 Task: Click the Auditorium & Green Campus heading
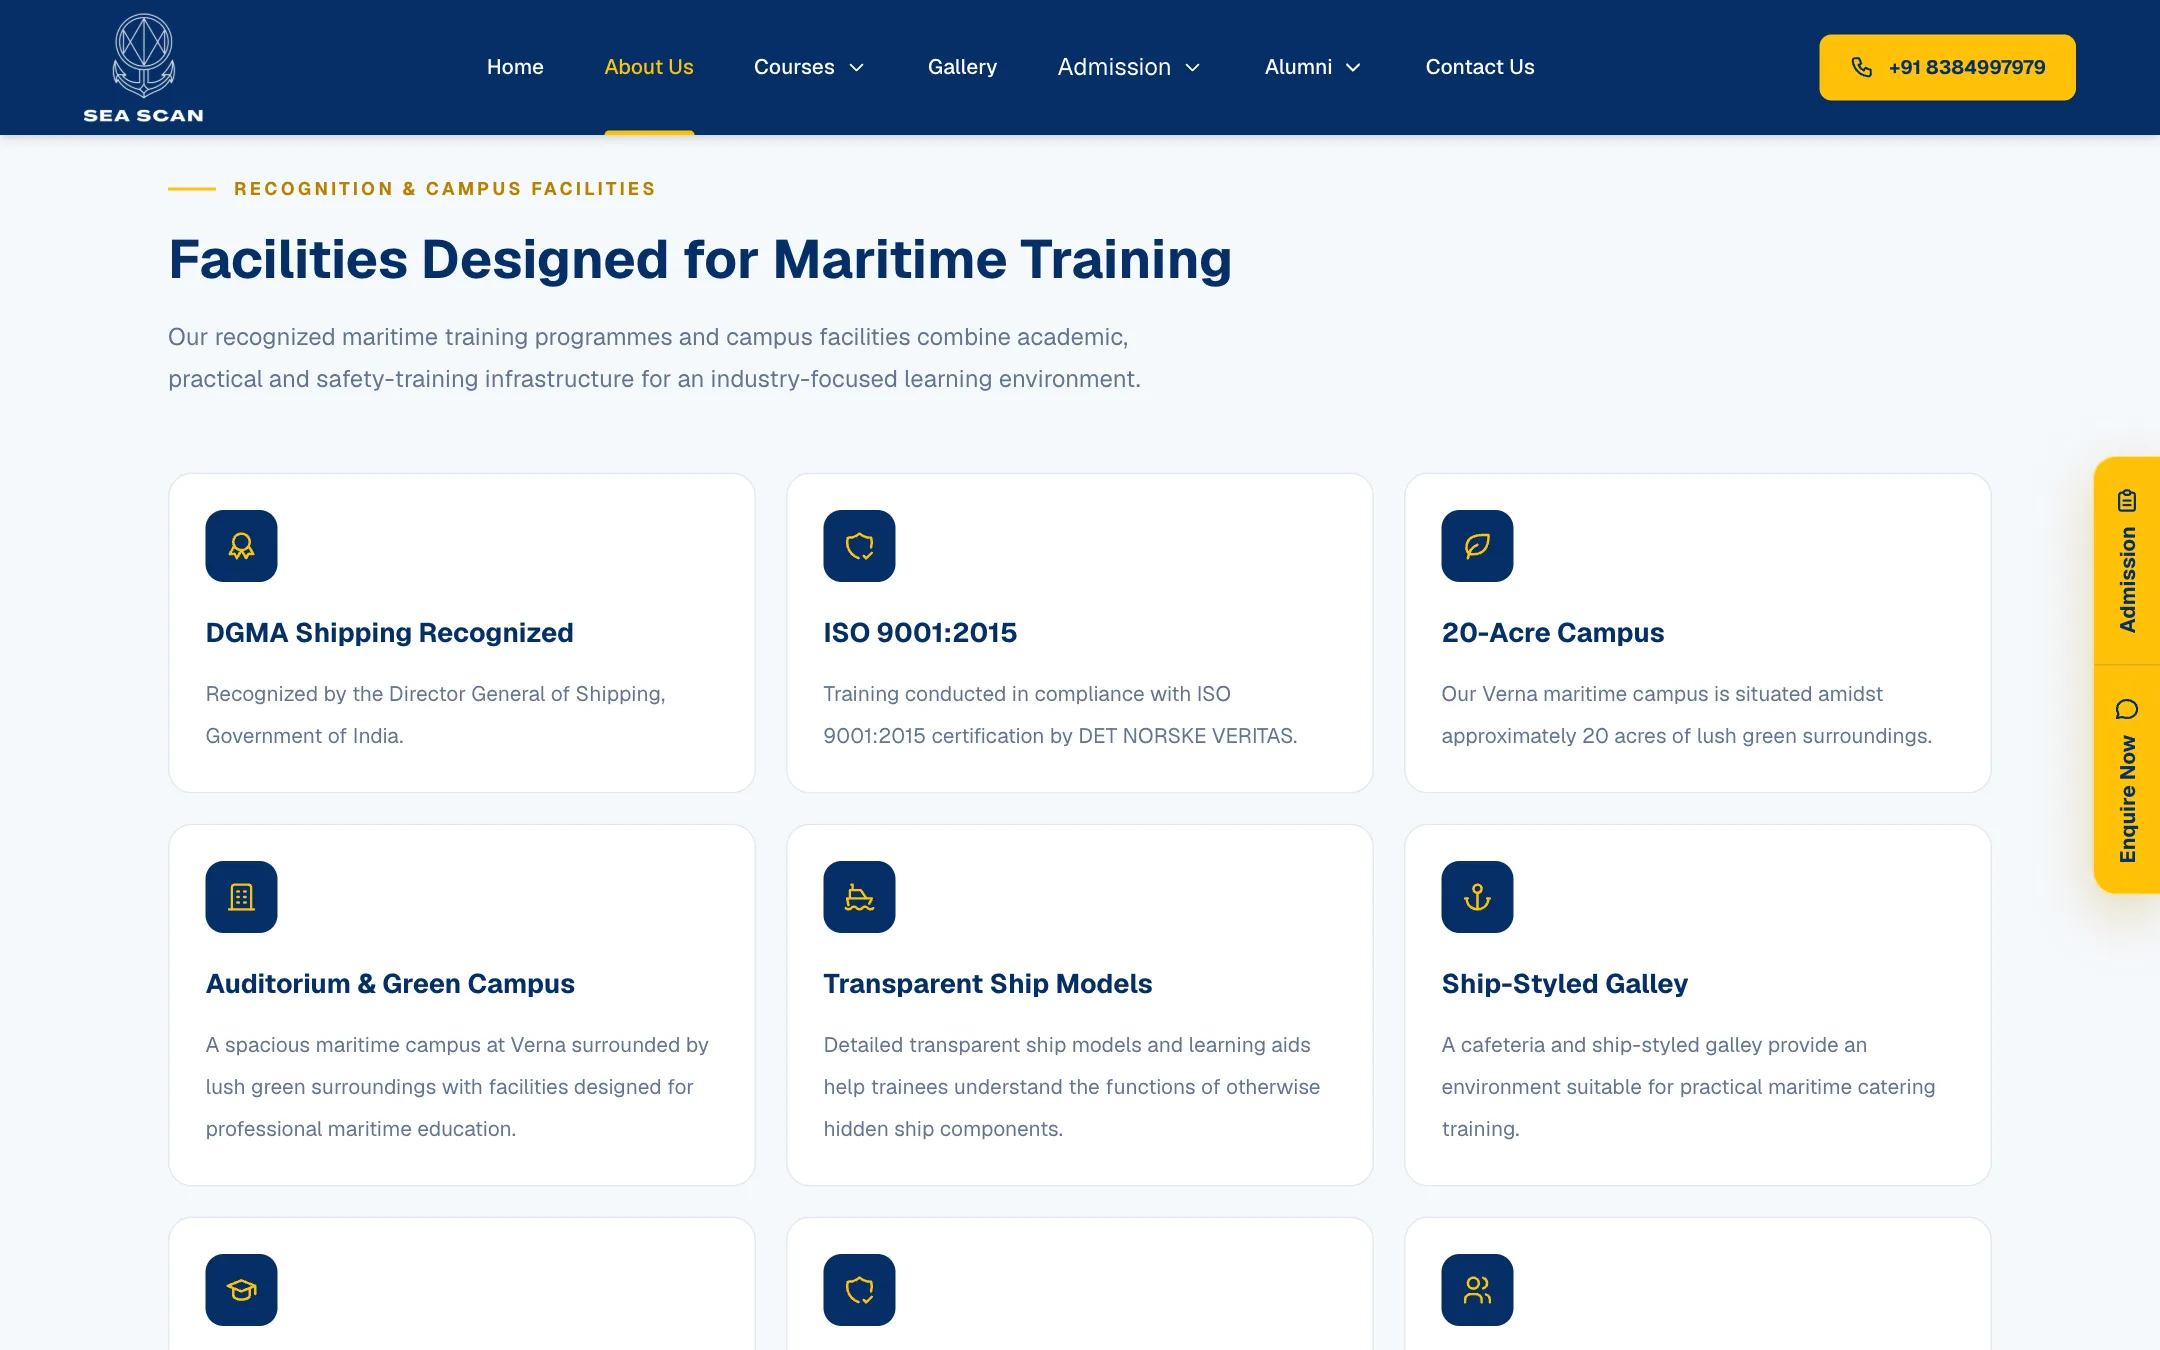point(390,984)
